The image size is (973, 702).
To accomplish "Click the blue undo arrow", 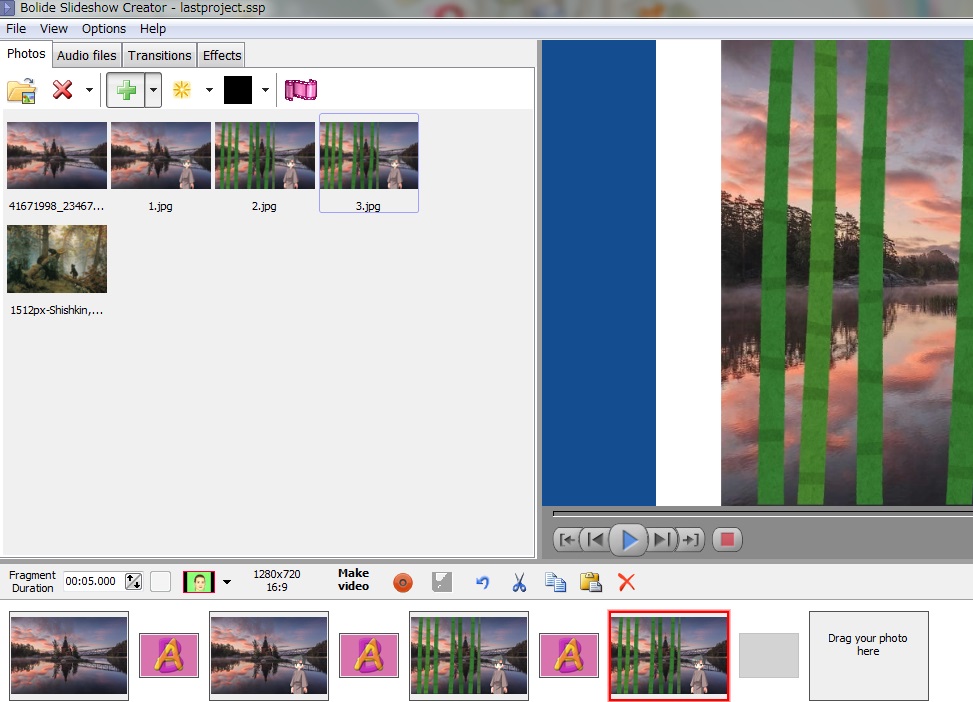I will 483,582.
